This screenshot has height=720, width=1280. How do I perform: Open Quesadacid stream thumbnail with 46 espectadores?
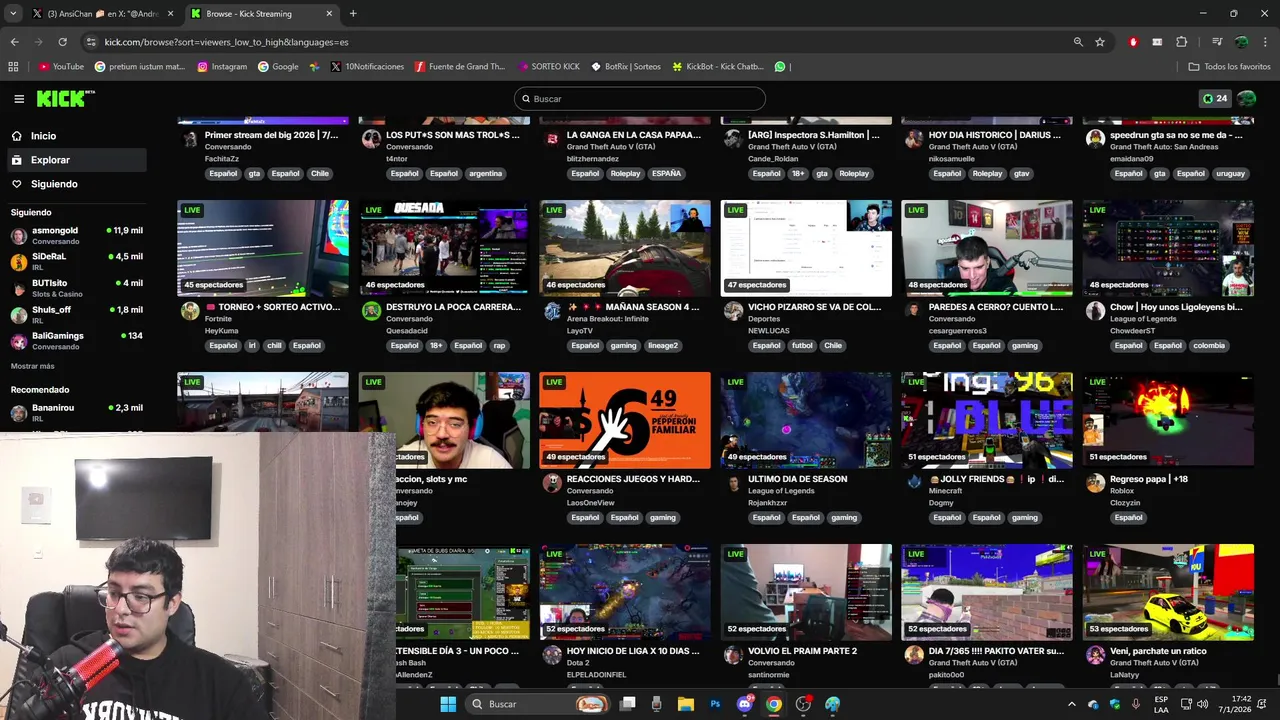(444, 248)
